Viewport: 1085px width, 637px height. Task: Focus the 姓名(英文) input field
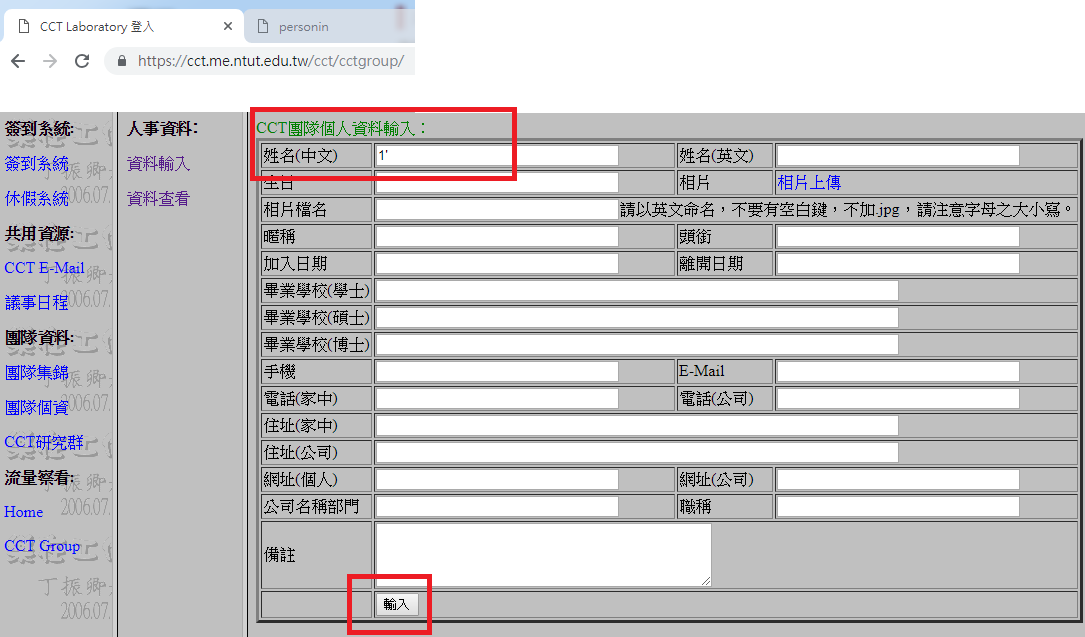(x=897, y=156)
